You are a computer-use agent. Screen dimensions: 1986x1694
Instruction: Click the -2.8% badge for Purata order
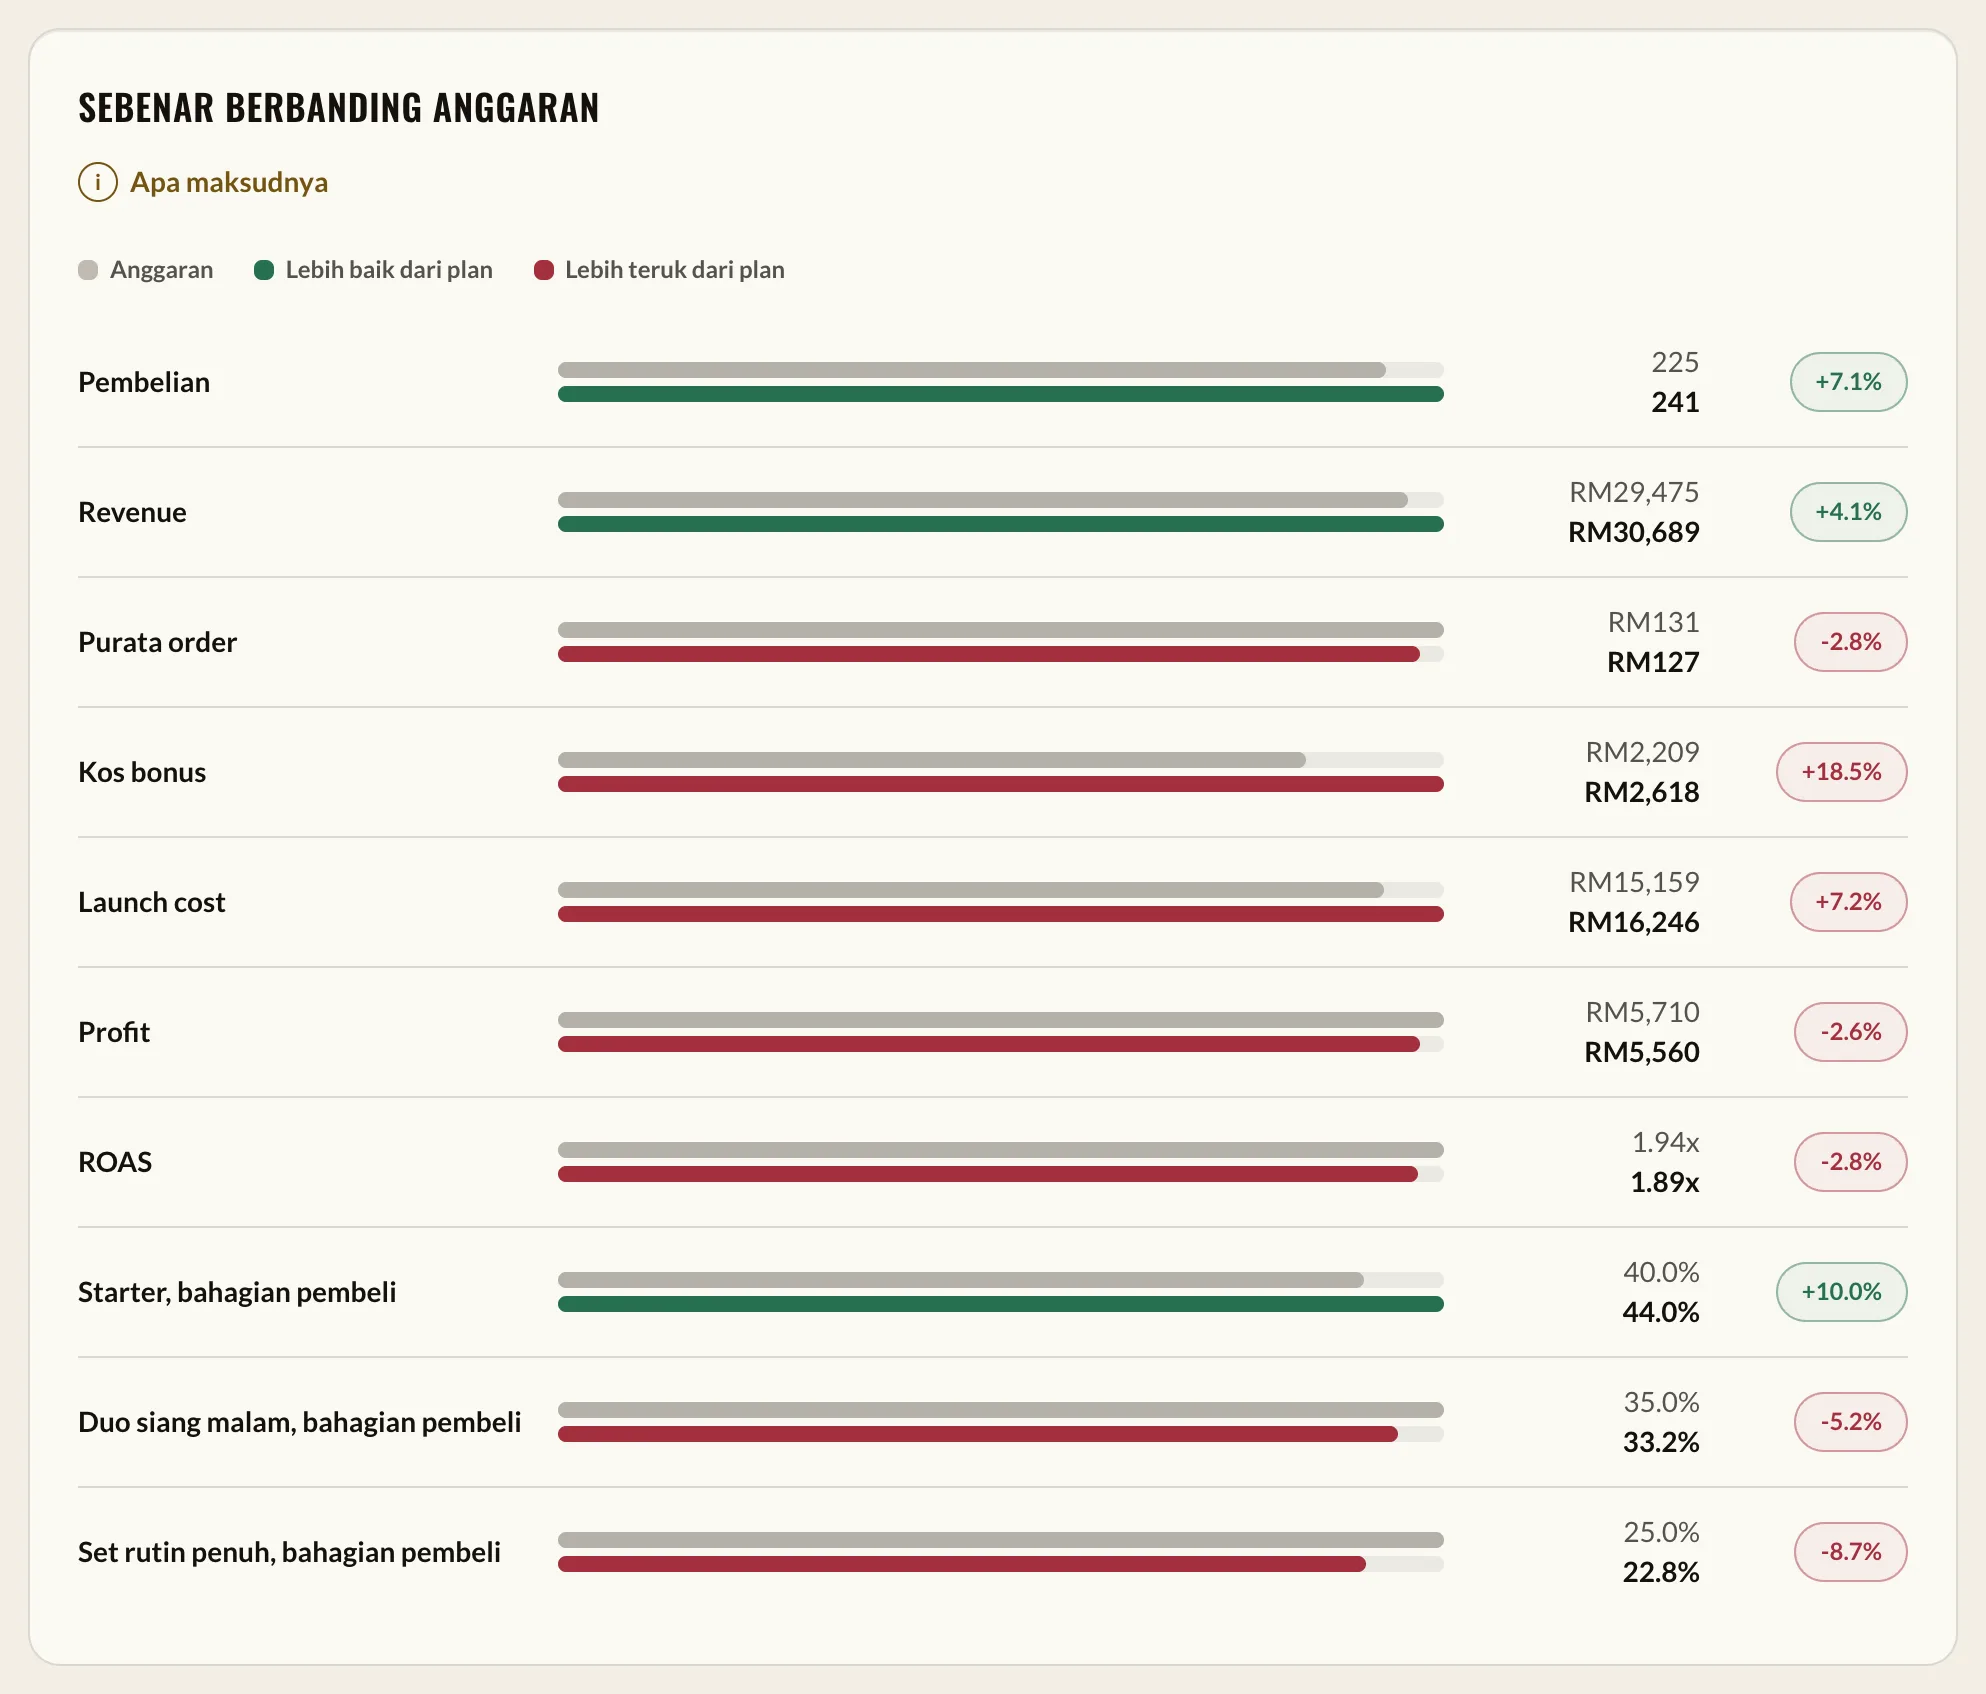tap(1850, 642)
